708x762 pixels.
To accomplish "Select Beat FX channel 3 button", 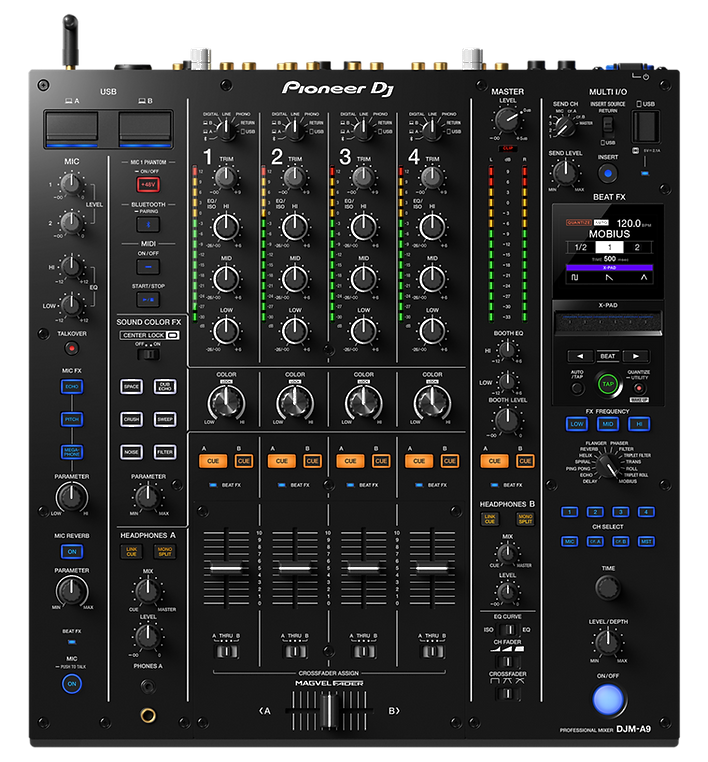I will click(x=621, y=512).
